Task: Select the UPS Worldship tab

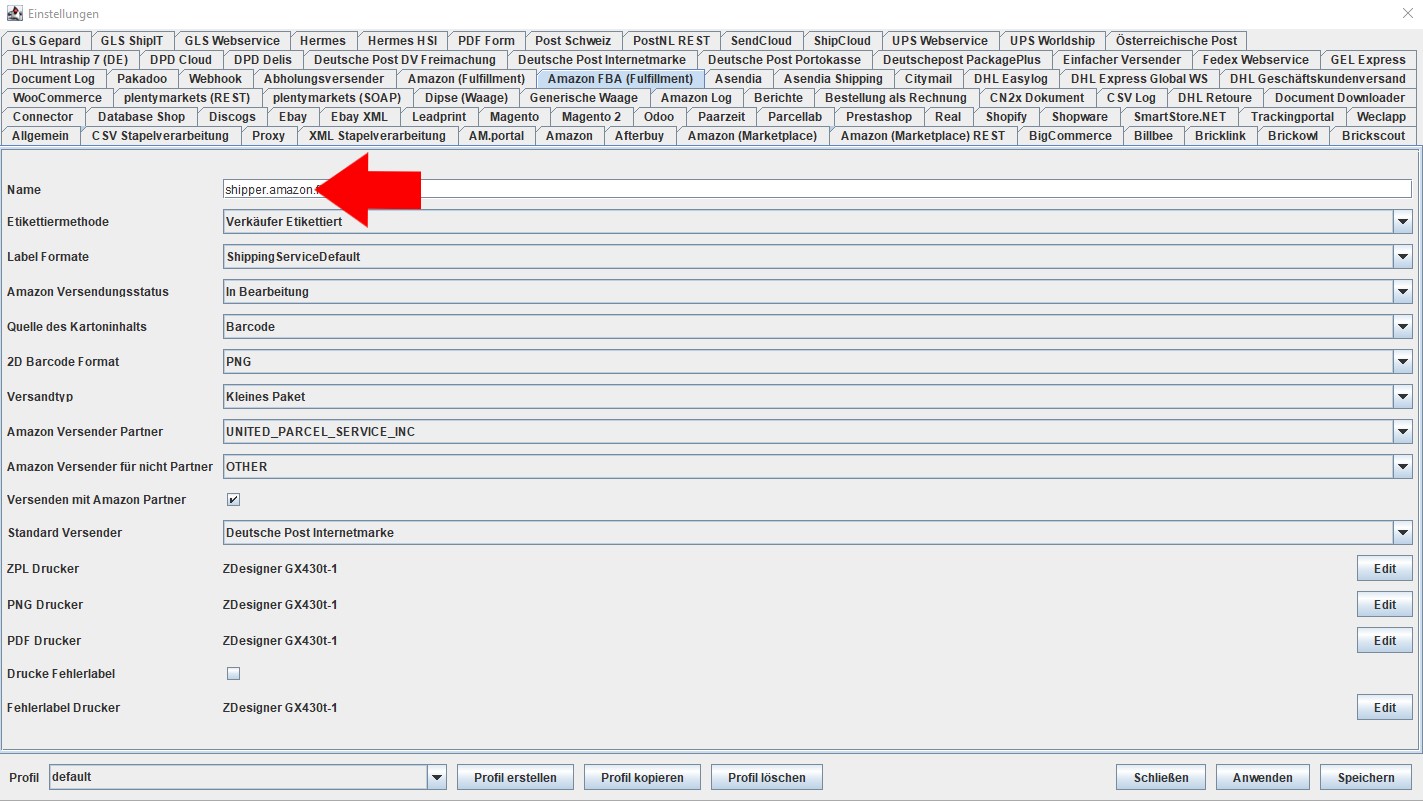Action: (1052, 41)
